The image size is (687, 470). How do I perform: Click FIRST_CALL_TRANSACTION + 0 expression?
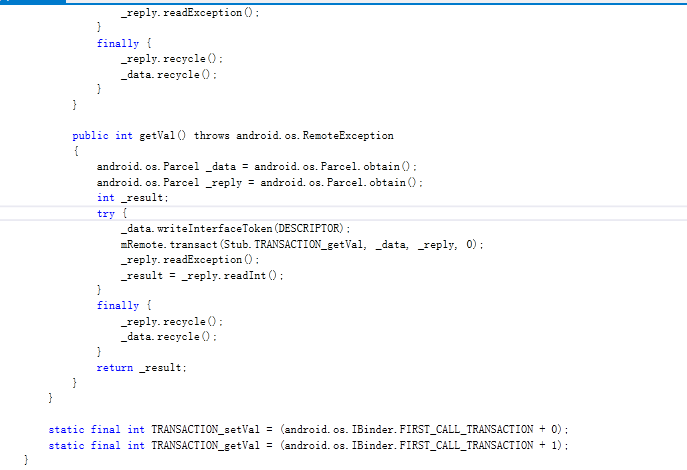tap(480, 429)
